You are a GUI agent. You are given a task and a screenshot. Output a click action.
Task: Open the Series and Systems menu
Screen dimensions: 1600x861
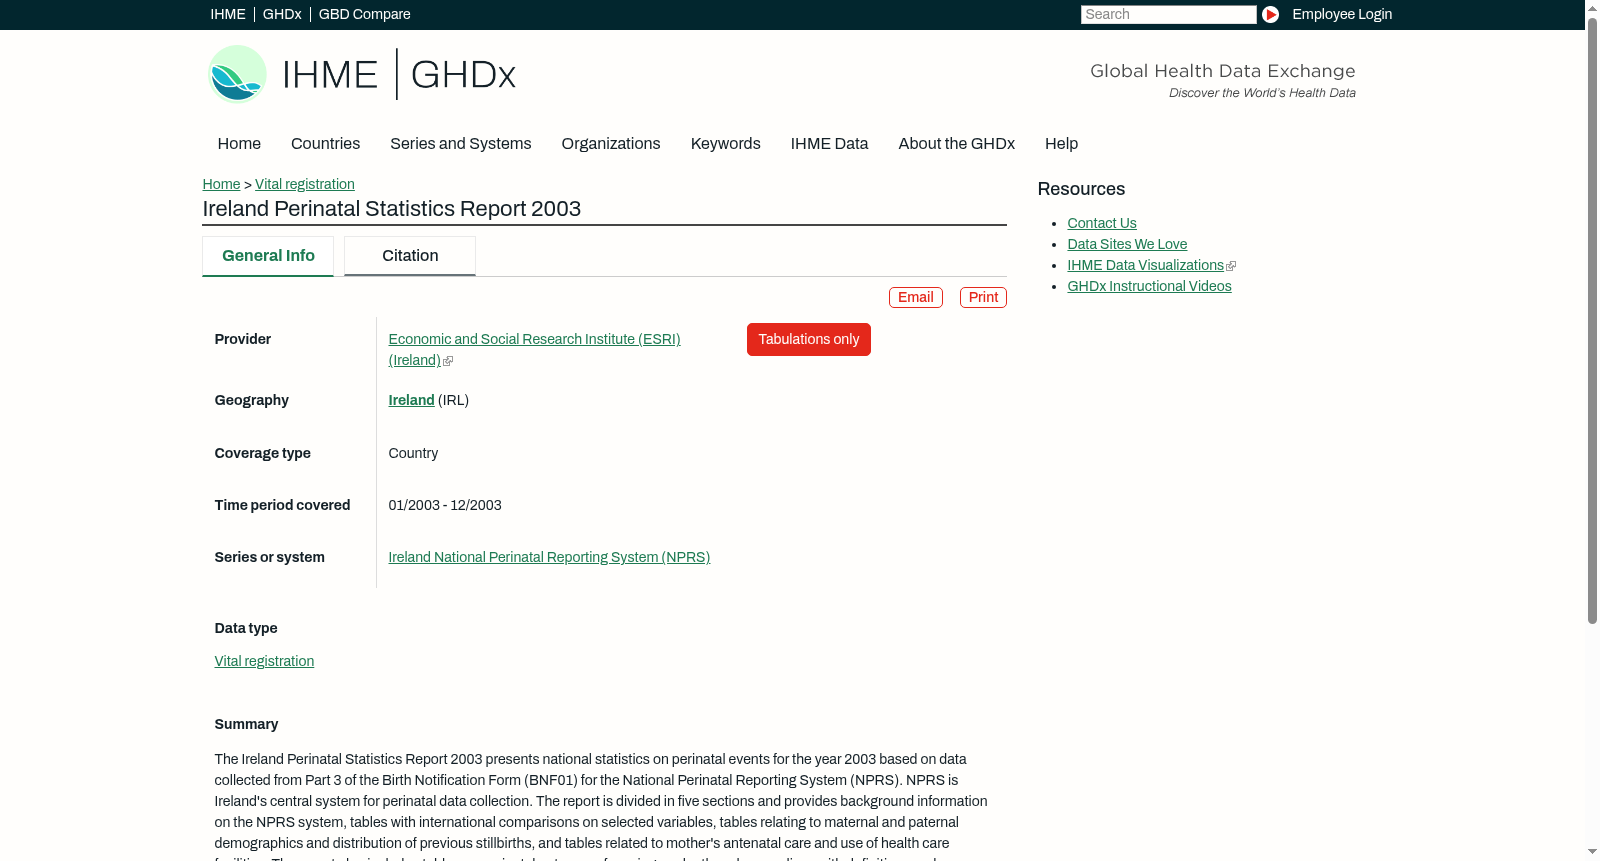click(461, 144)
